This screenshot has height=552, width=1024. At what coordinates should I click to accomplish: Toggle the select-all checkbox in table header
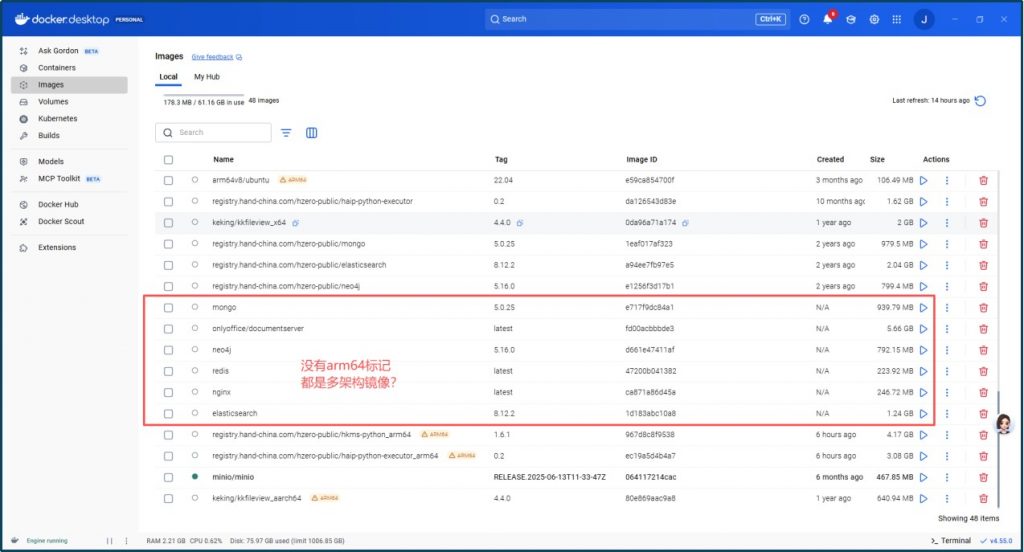tap(169, 160)
